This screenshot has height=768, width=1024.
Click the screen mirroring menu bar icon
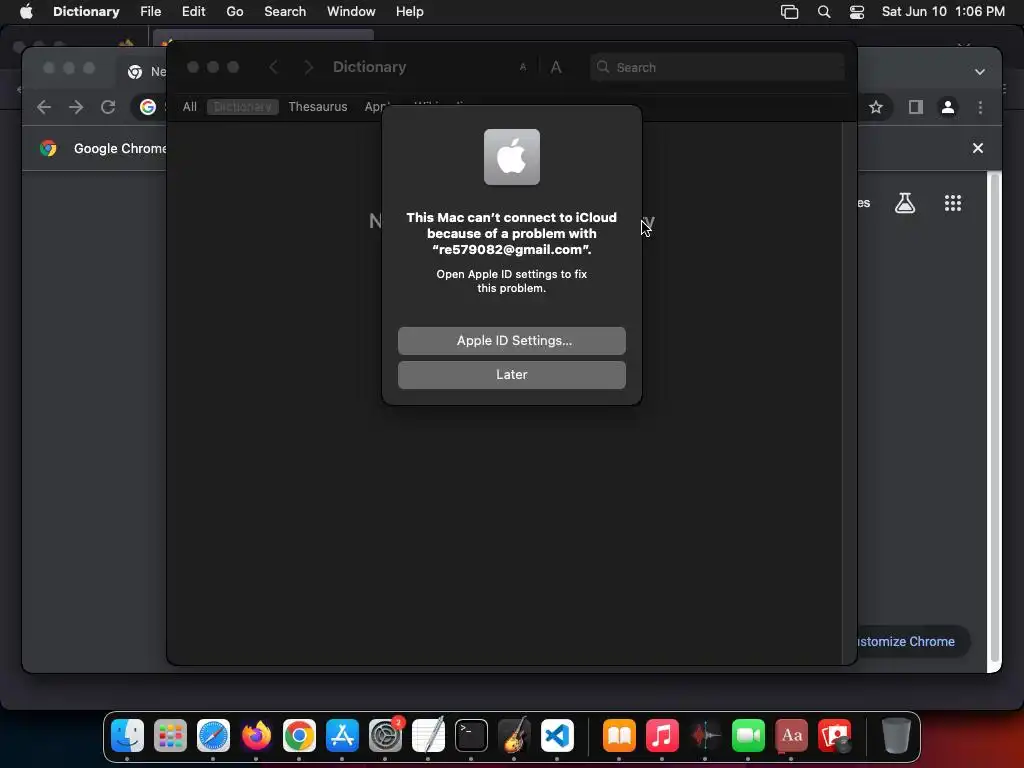click(x=790, y=12)
